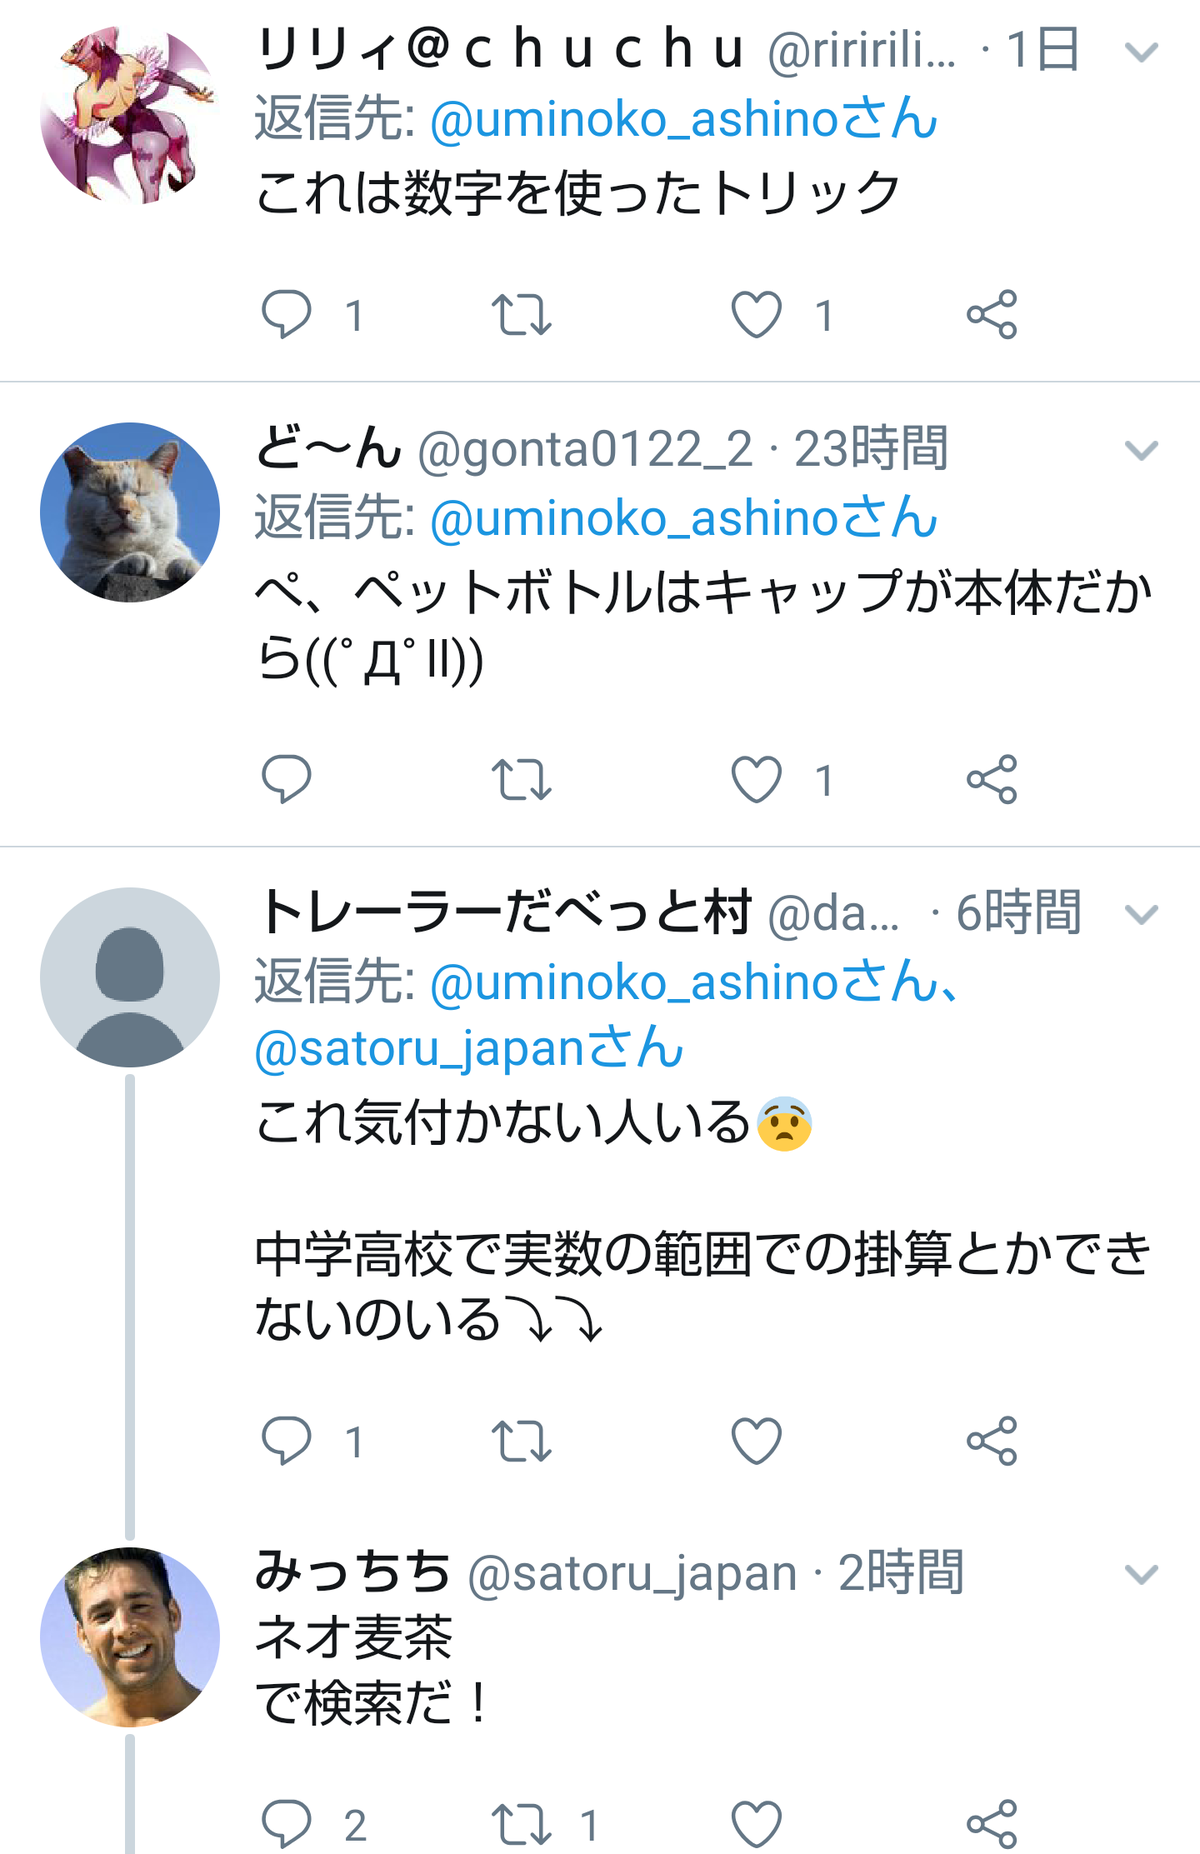The image size is (1200, 1854).
Task: Open the default gray avatar of トレーラーだべっと村
Action: (130, 977)
